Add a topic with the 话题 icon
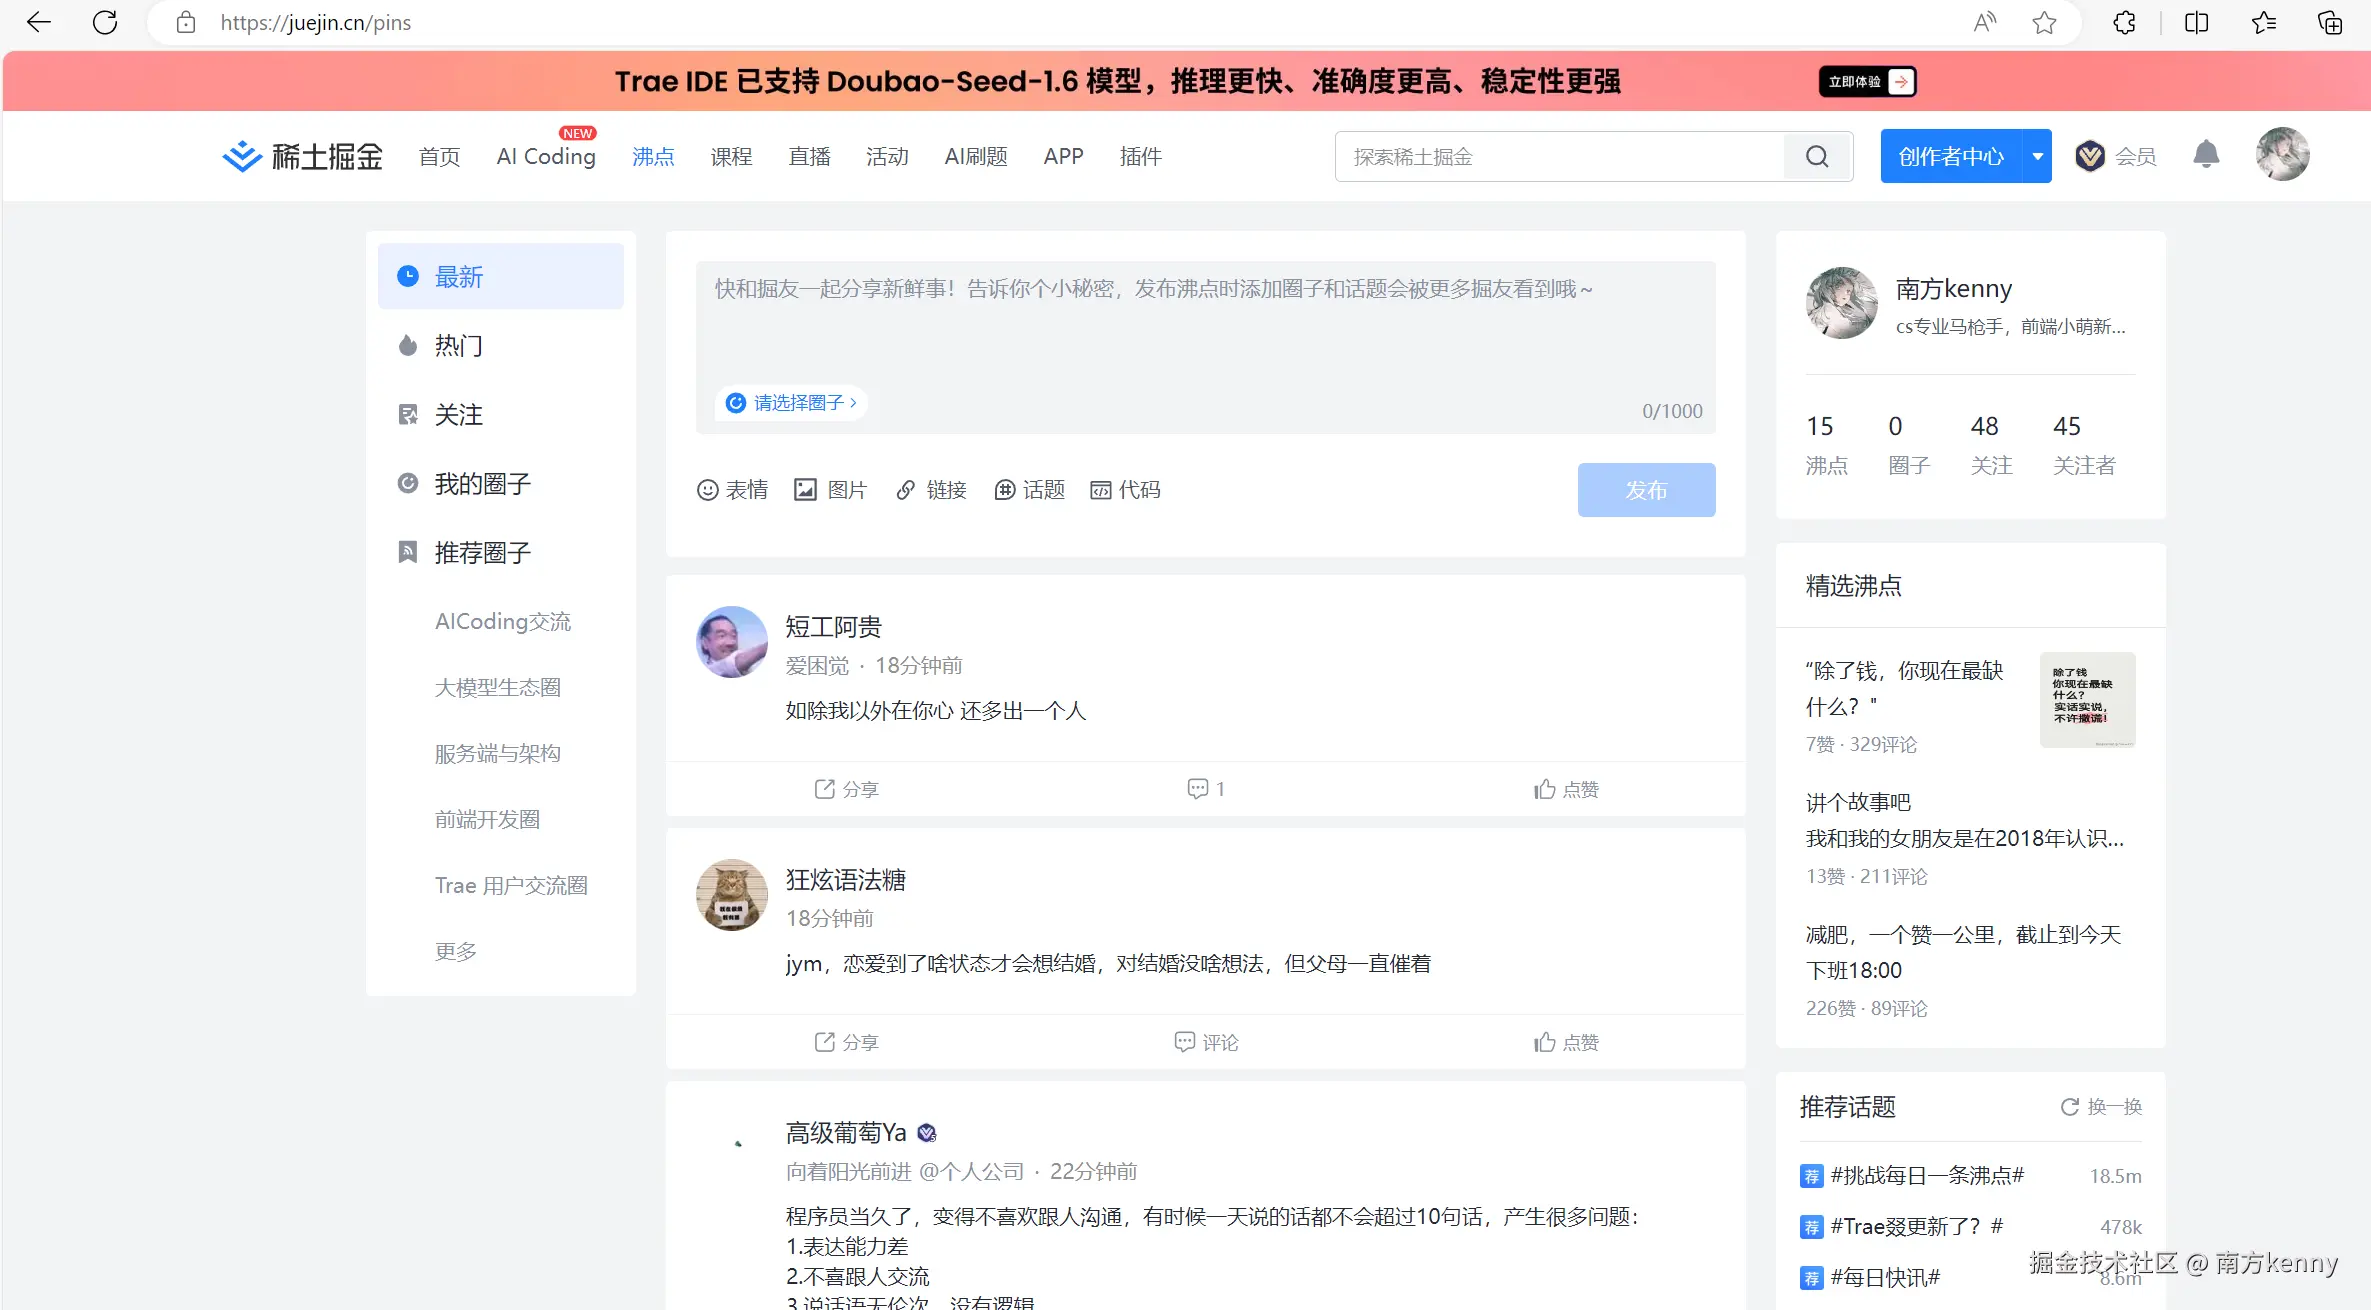This screenshot has width=2371, height=1310. point(1029,490)
